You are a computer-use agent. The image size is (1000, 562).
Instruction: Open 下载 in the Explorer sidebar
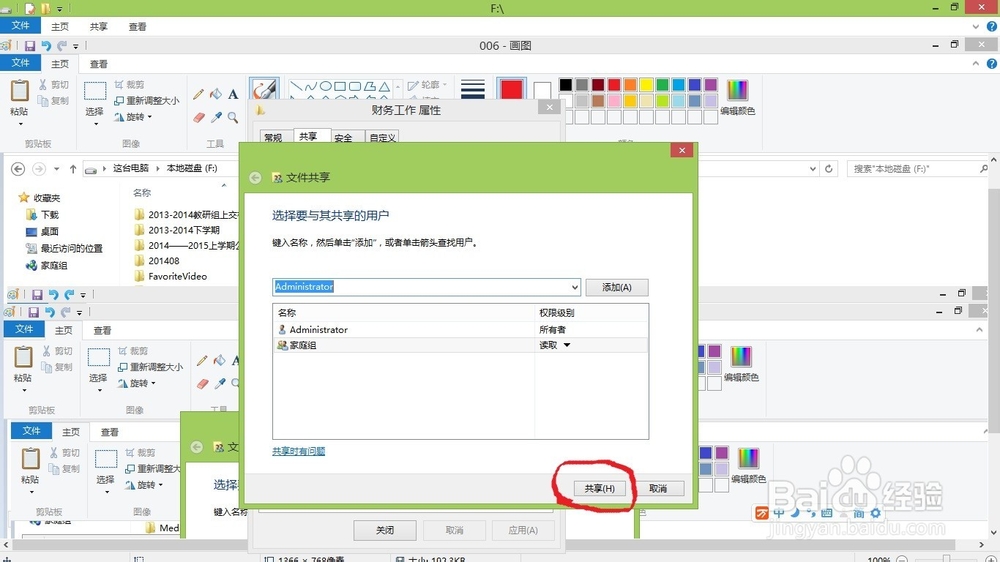(x=42, y=215)
